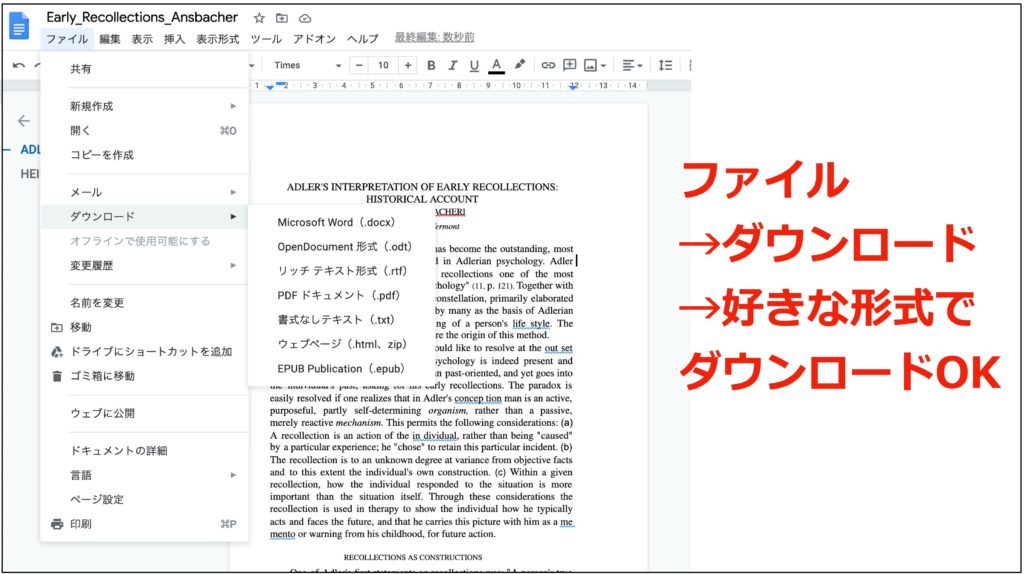This screenshot has height=574, width=1024.
Task: Select ドキュメントの詳細
Action: pos(144,451)
